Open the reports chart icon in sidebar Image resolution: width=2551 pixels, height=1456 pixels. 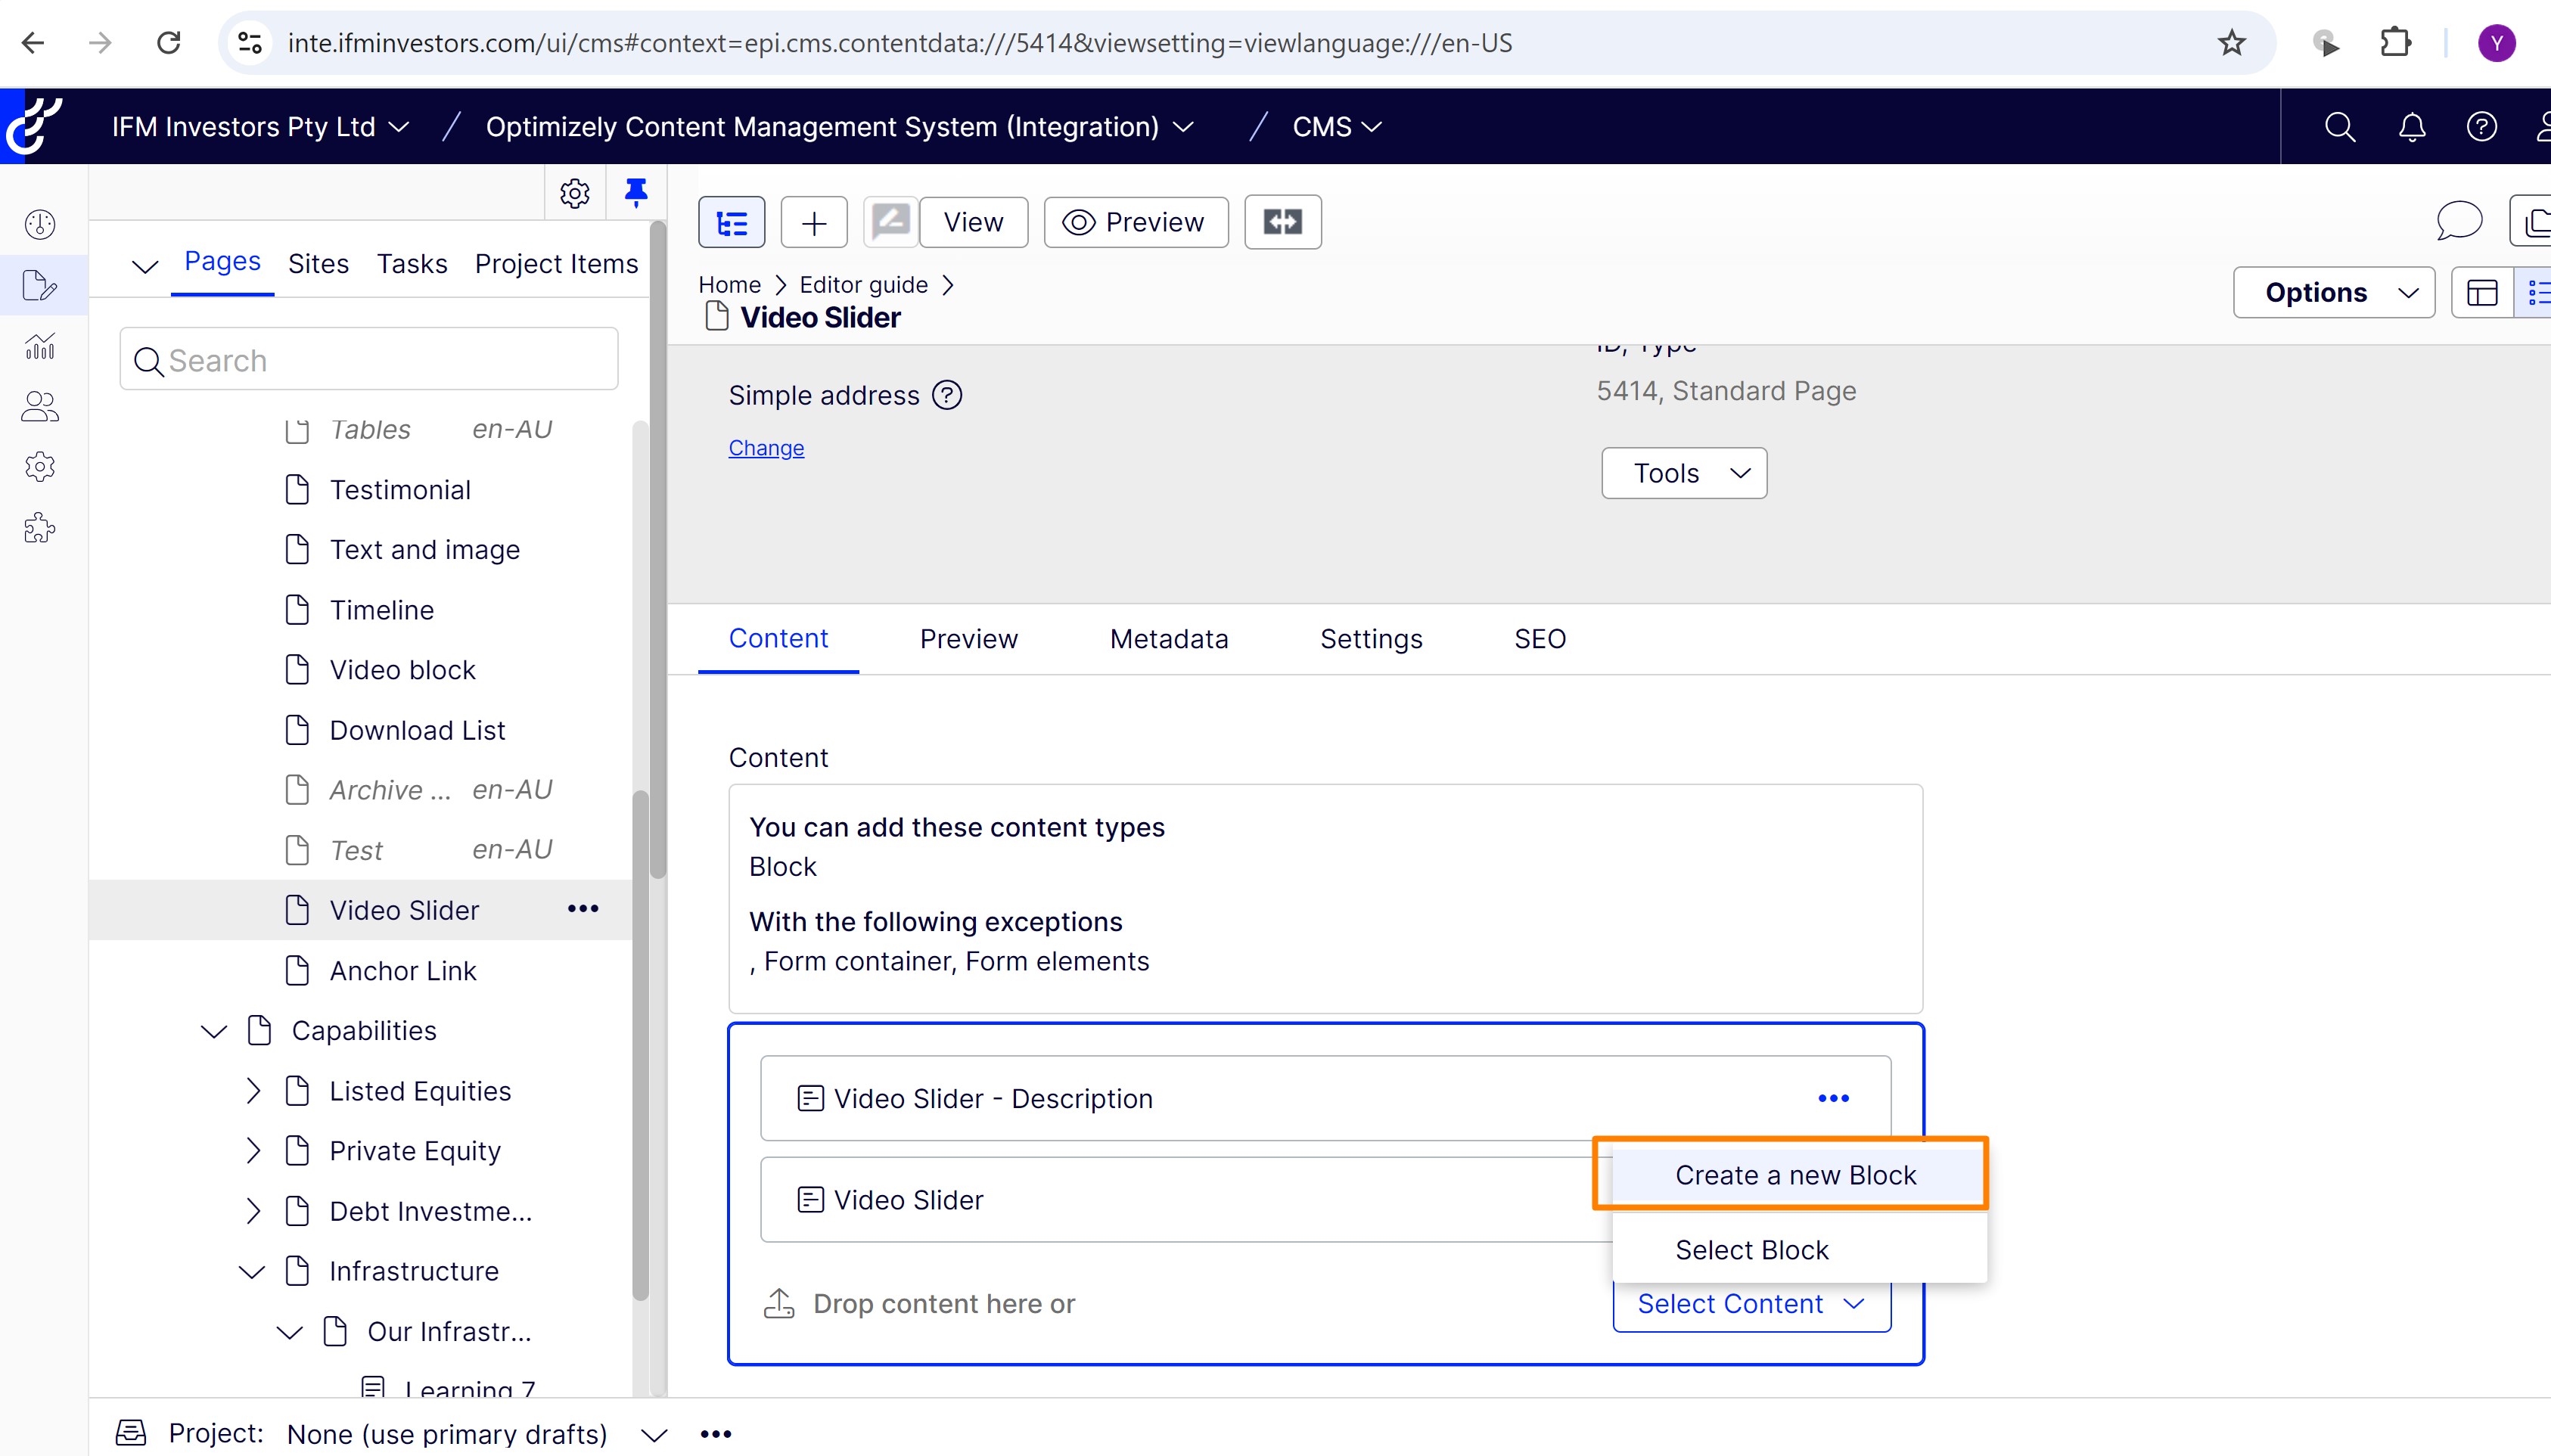(x=40, y=346)
